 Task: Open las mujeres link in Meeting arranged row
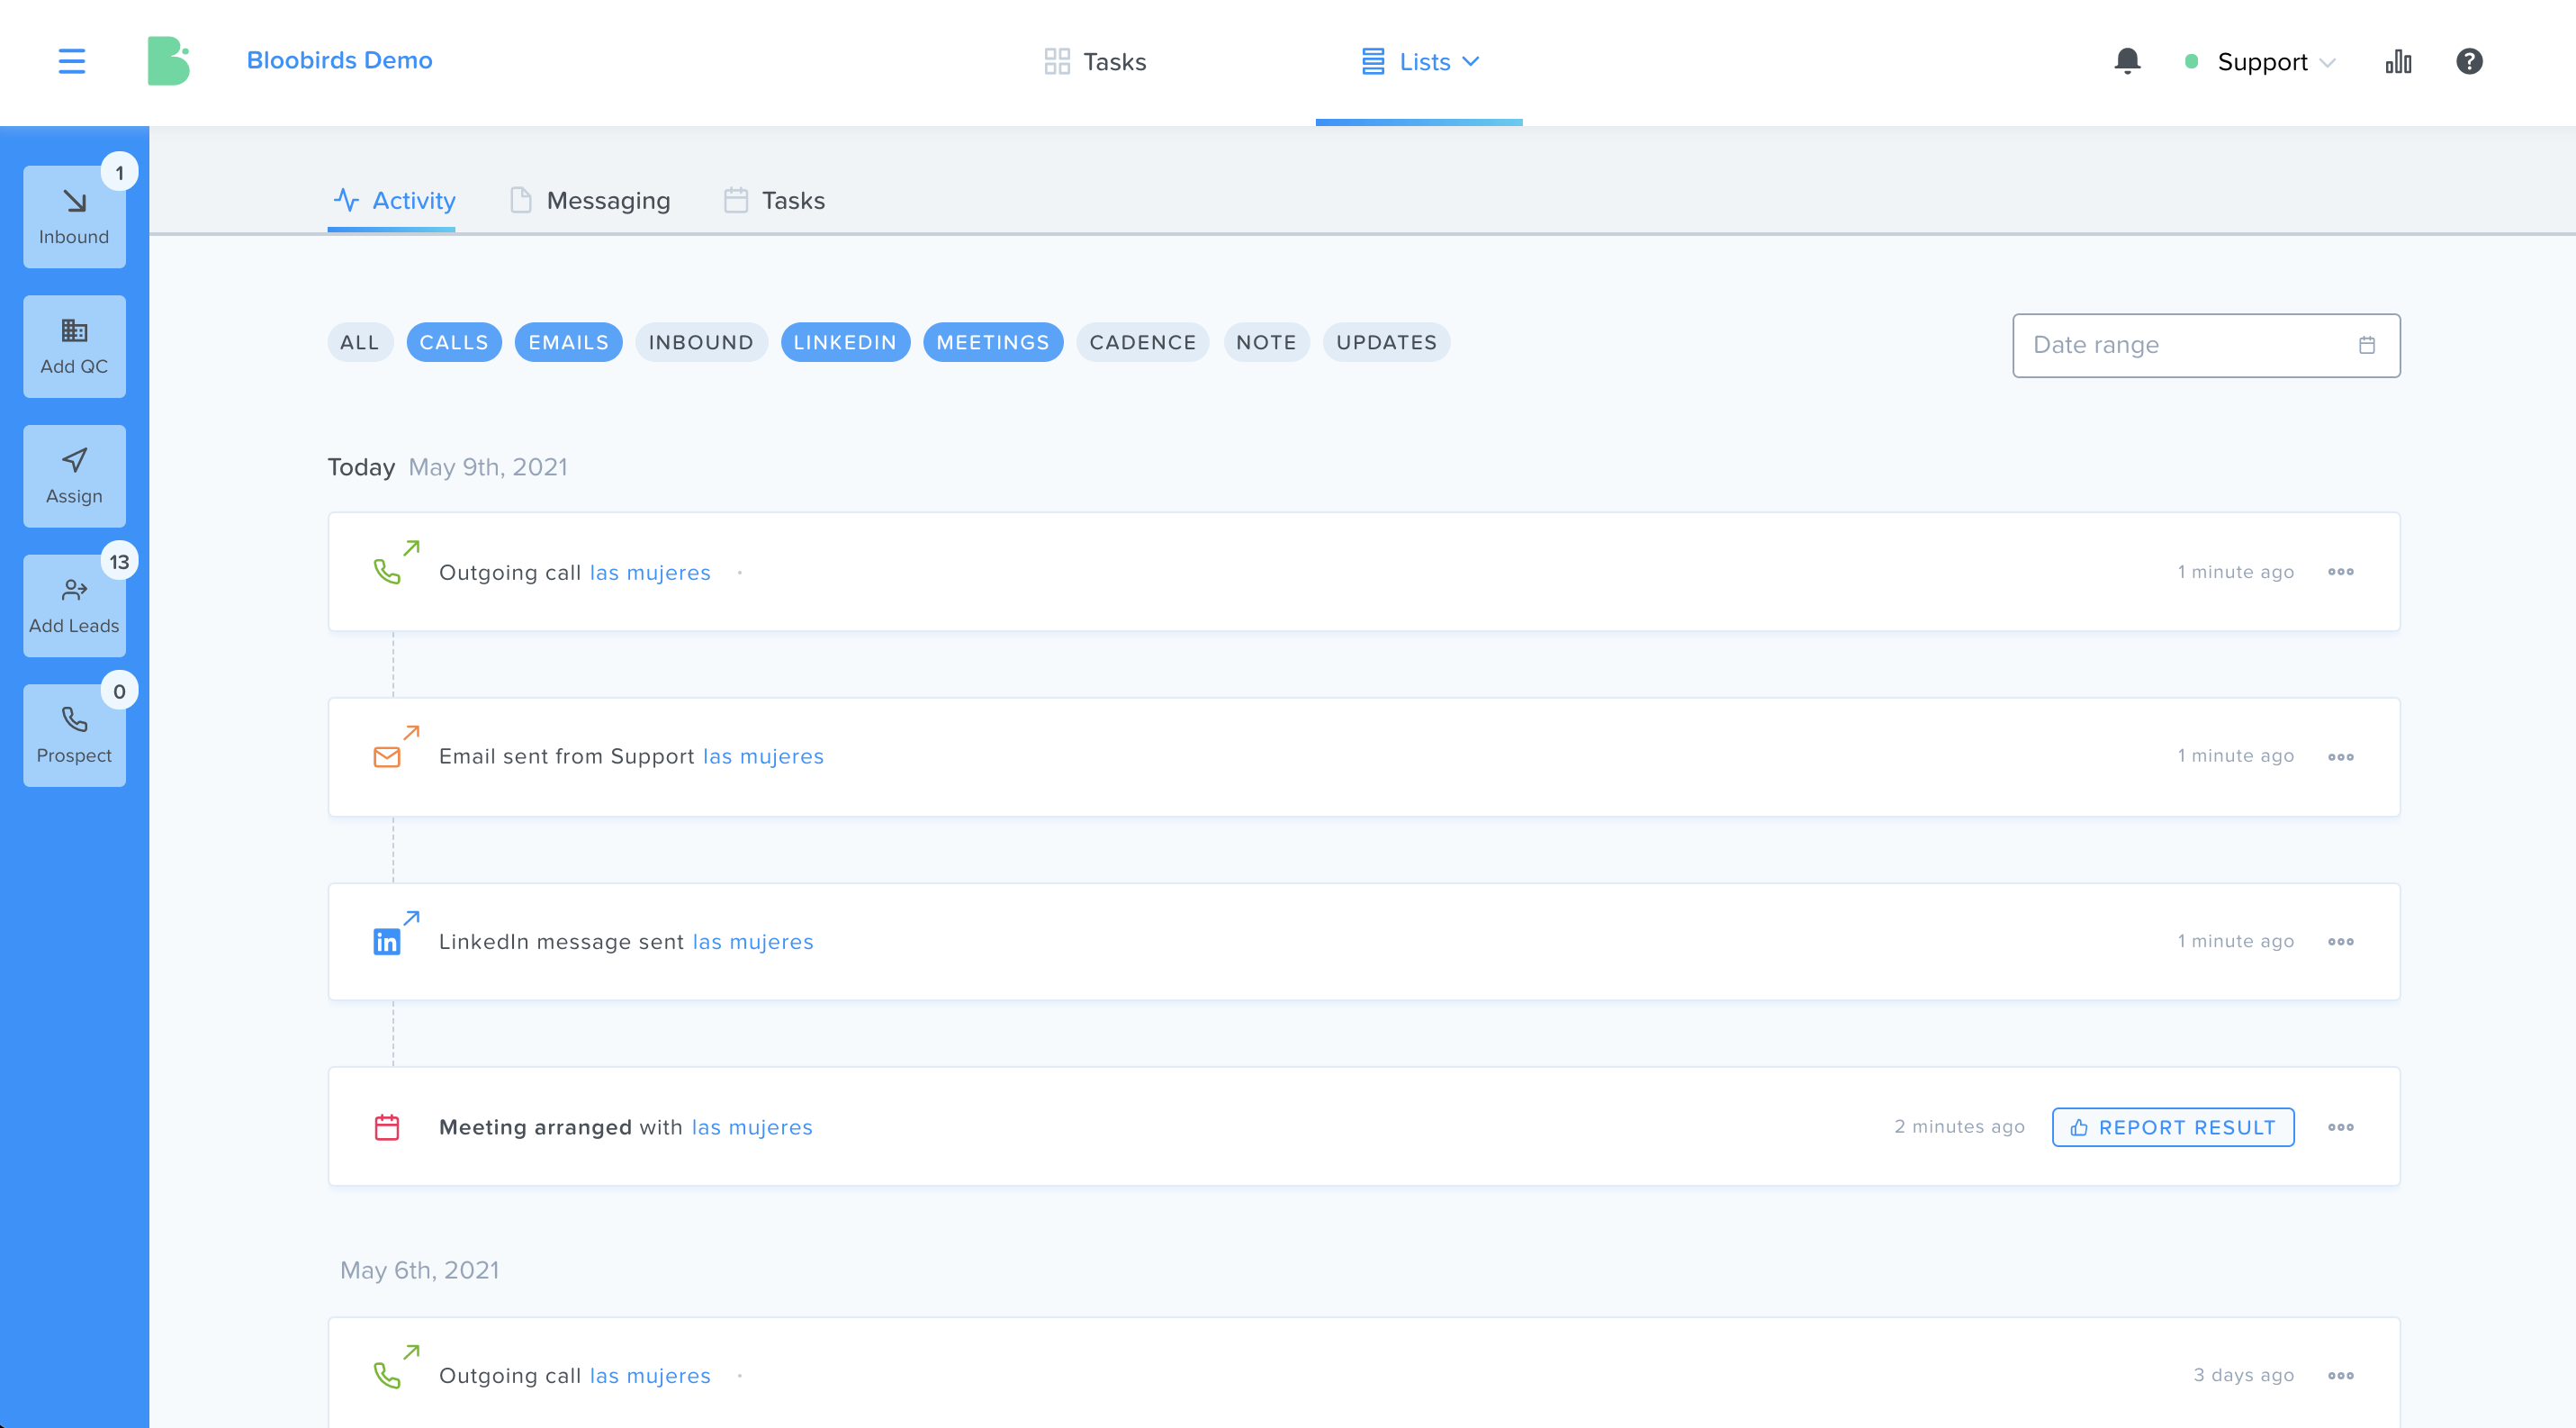(x=752, y=1127)
